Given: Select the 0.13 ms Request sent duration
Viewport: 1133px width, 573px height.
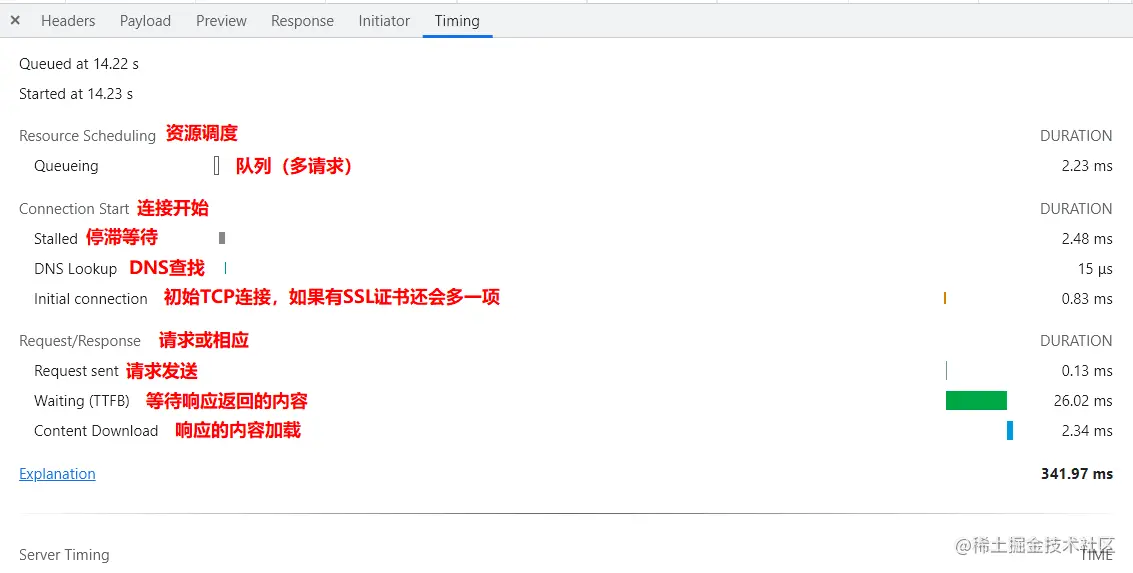Looking at the screenshot, I should pos(1087,371).
